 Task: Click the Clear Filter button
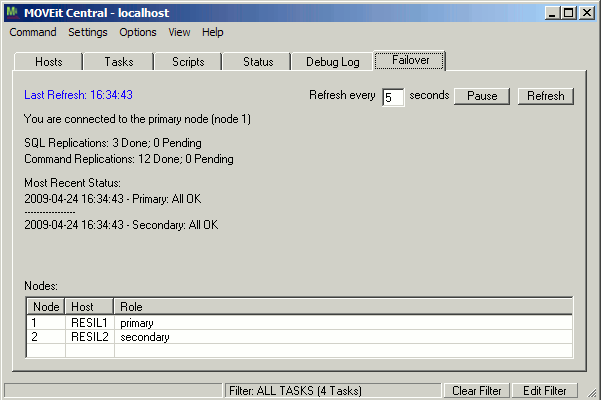click(476, 391)
